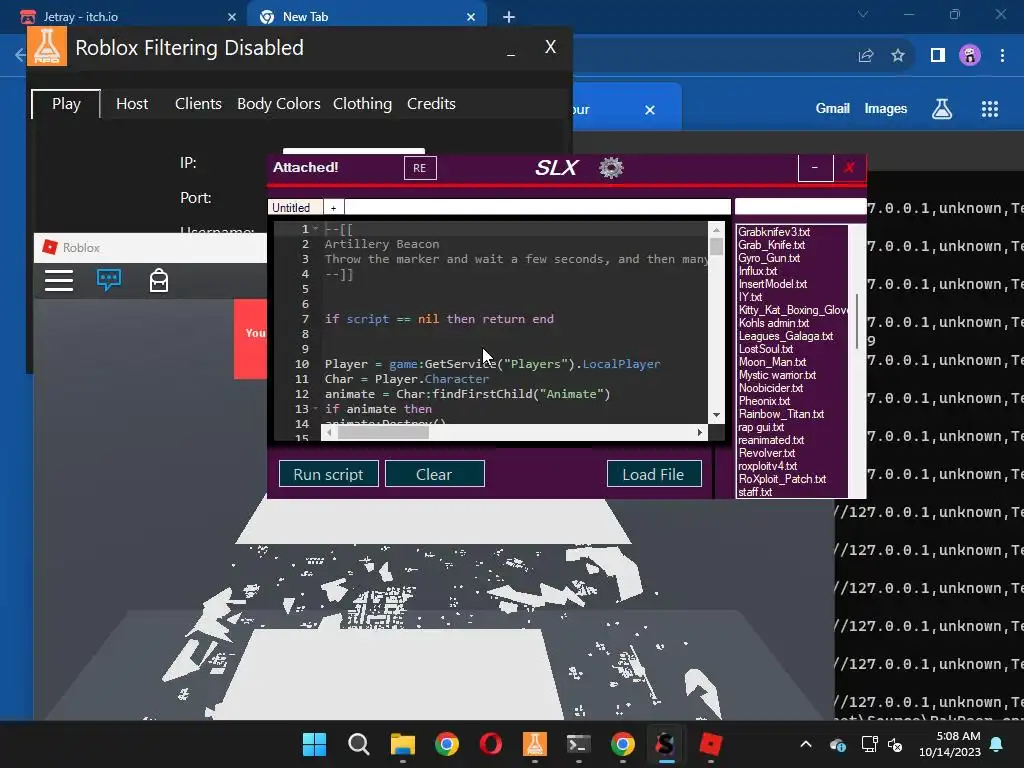The image size is (1024, 768).
Task: Open a new Chrome tab with plus
Action: pos(509,17)
